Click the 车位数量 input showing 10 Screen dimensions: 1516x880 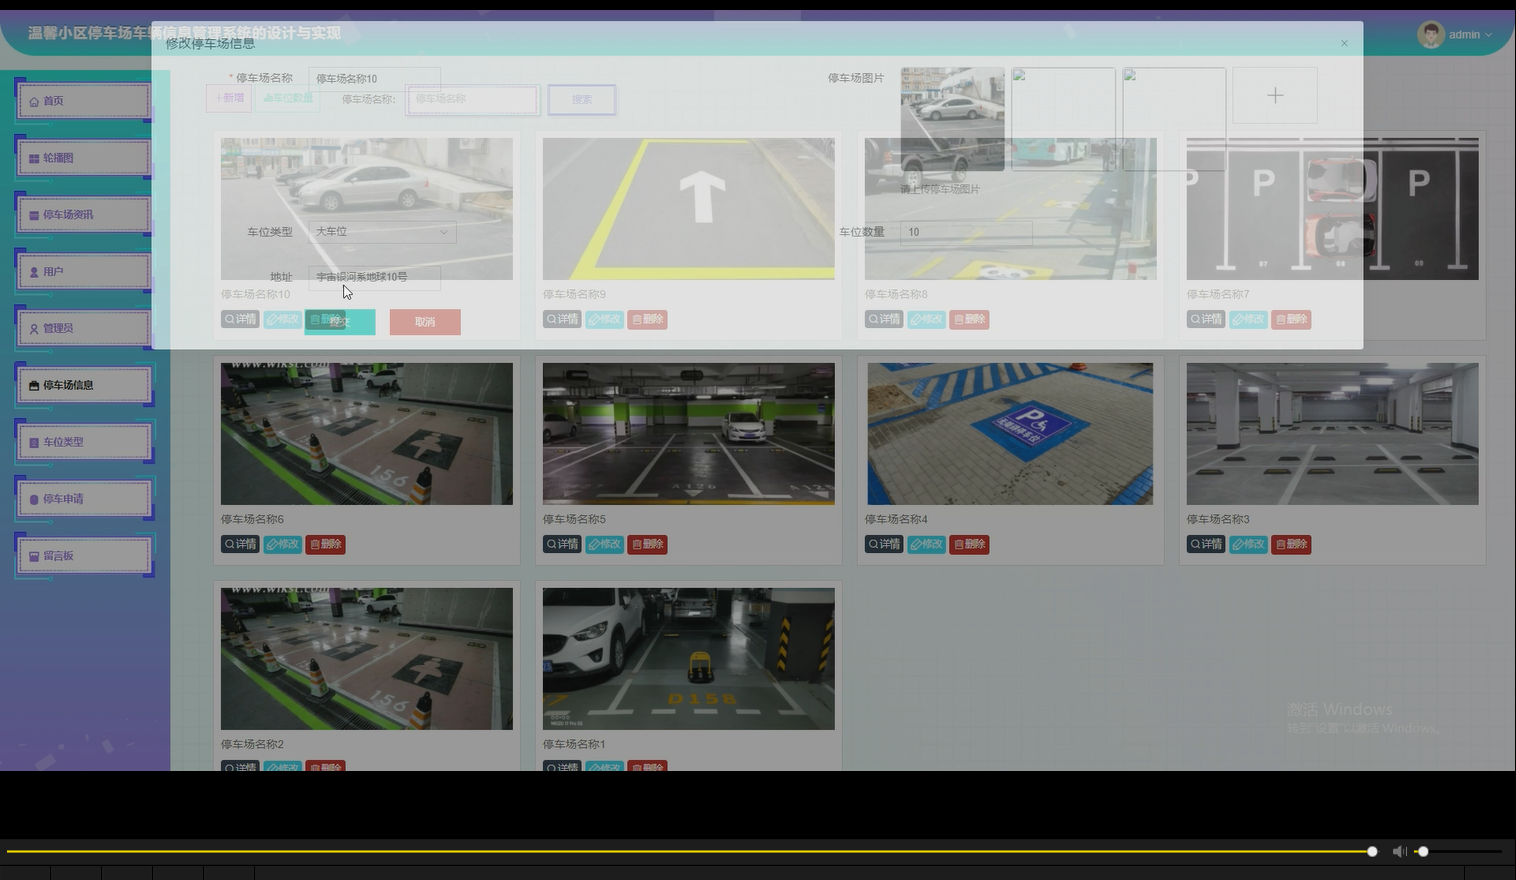pyautogui.click(x=966, y=232)
